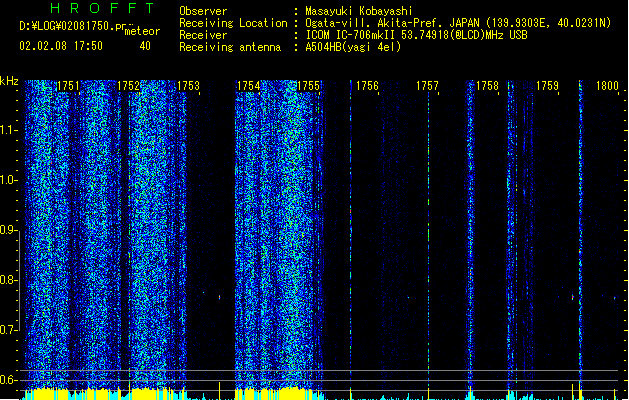Image resolution: width=629 pixels, height=400 pixels.
Task: Click the 1752 time marker
Action: click(128, 86)
